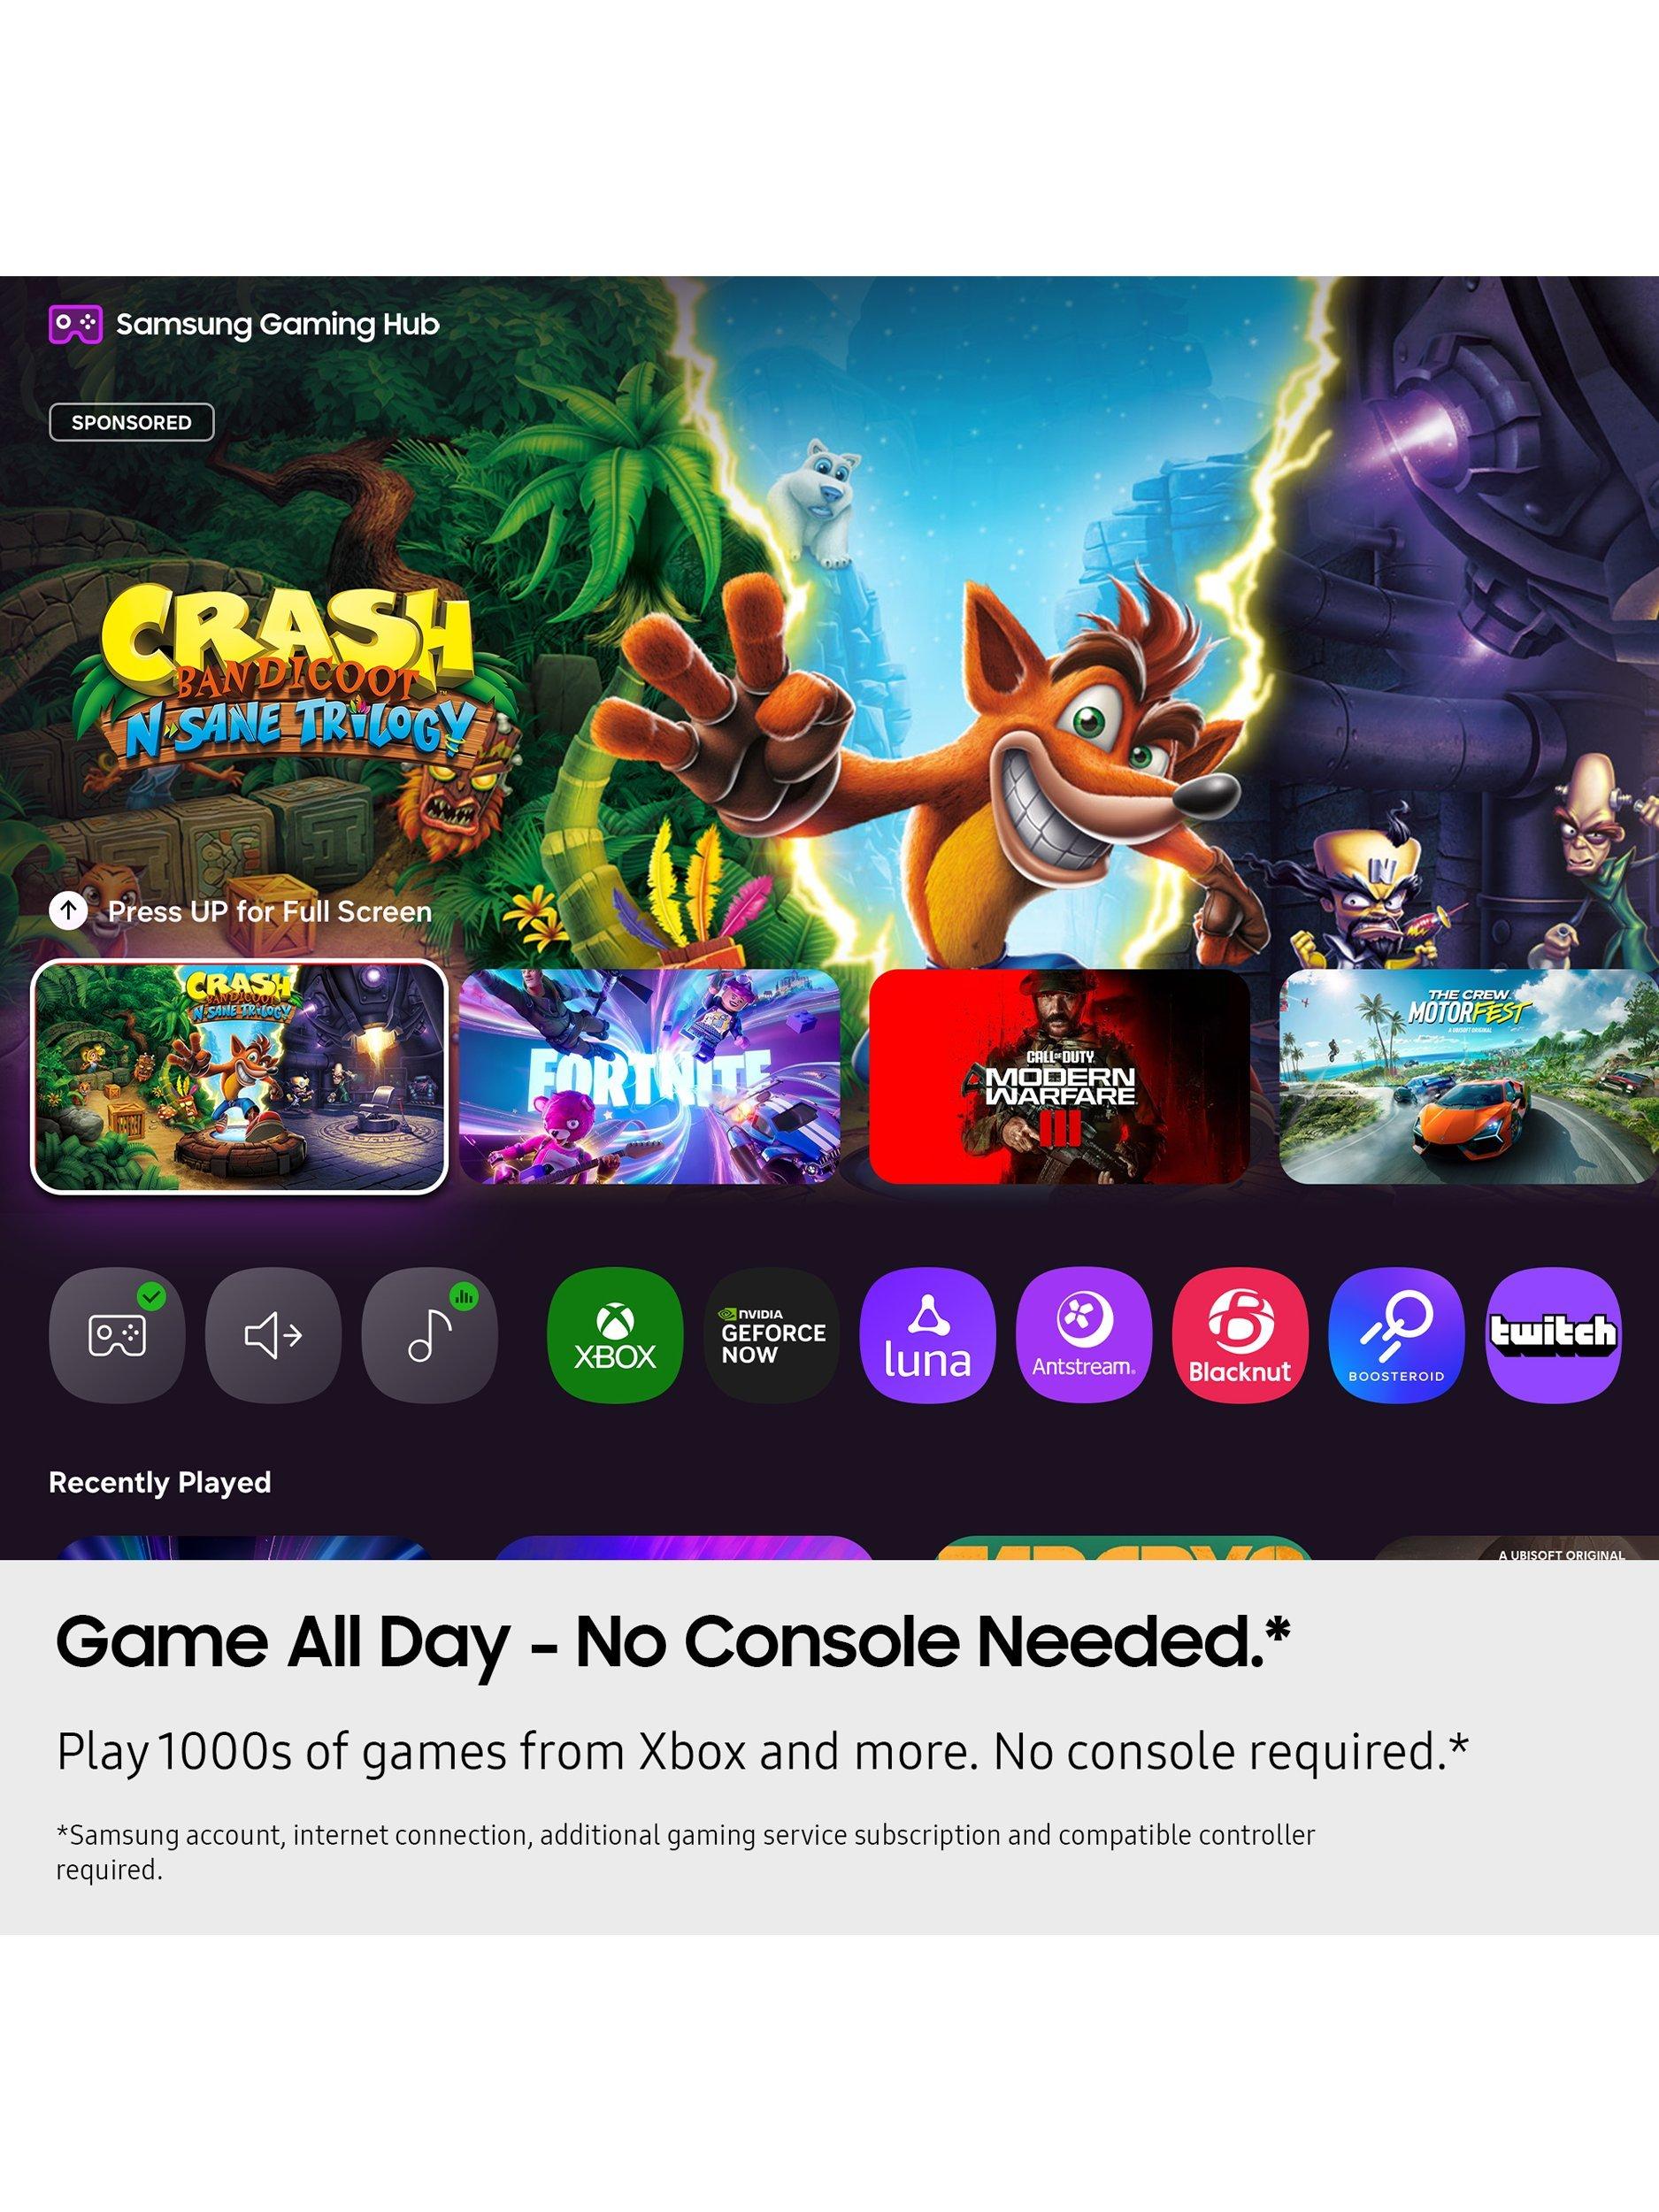Click the up arrow for full screen

click(68, 911)
